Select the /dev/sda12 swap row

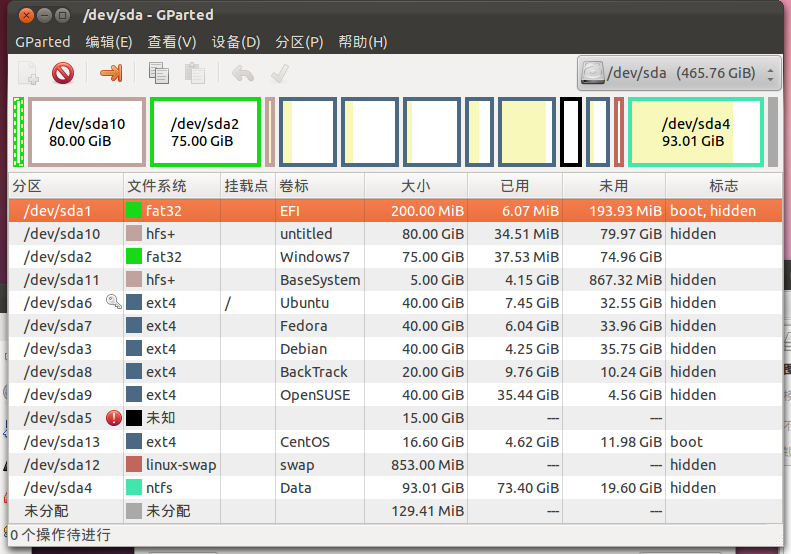[396, 465]
